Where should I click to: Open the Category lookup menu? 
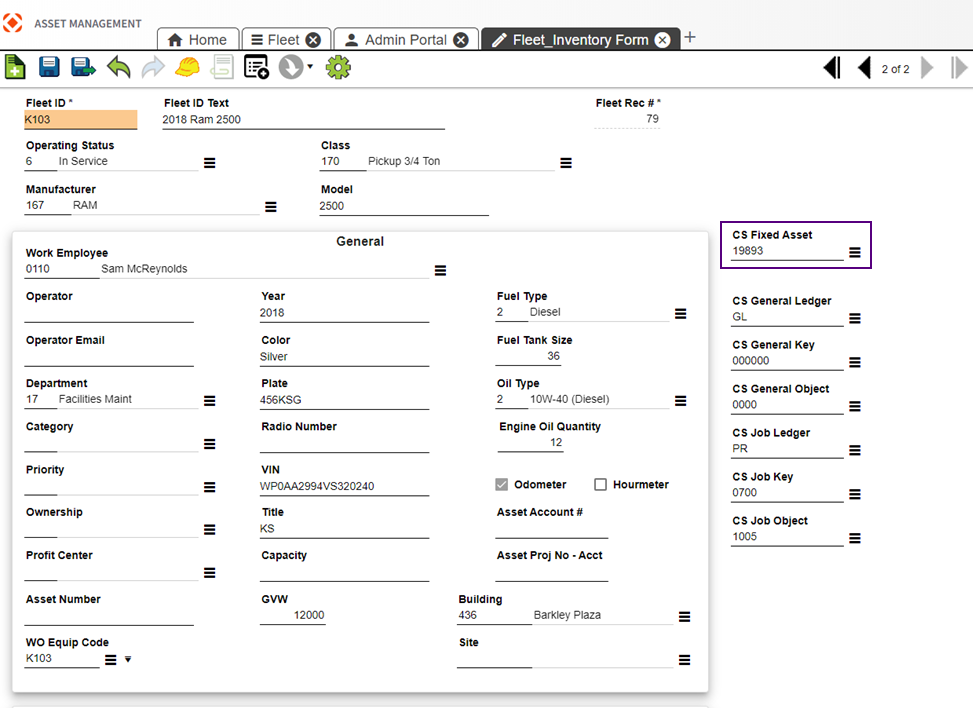click(x=210, y=444)
